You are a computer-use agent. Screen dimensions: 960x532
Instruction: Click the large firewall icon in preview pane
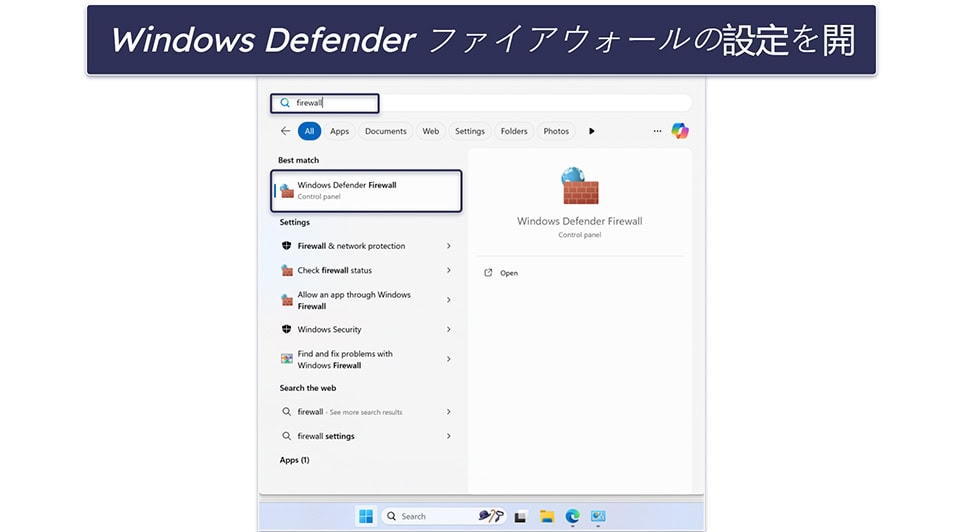click(580, 186)
